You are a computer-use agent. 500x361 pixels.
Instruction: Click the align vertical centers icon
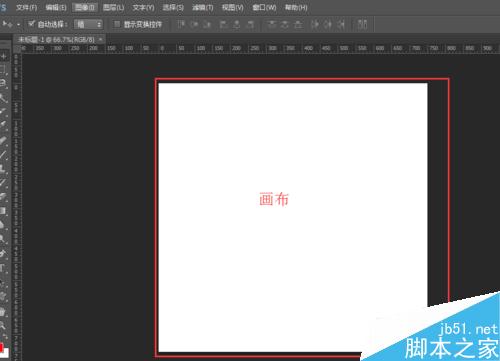point(195,24)
